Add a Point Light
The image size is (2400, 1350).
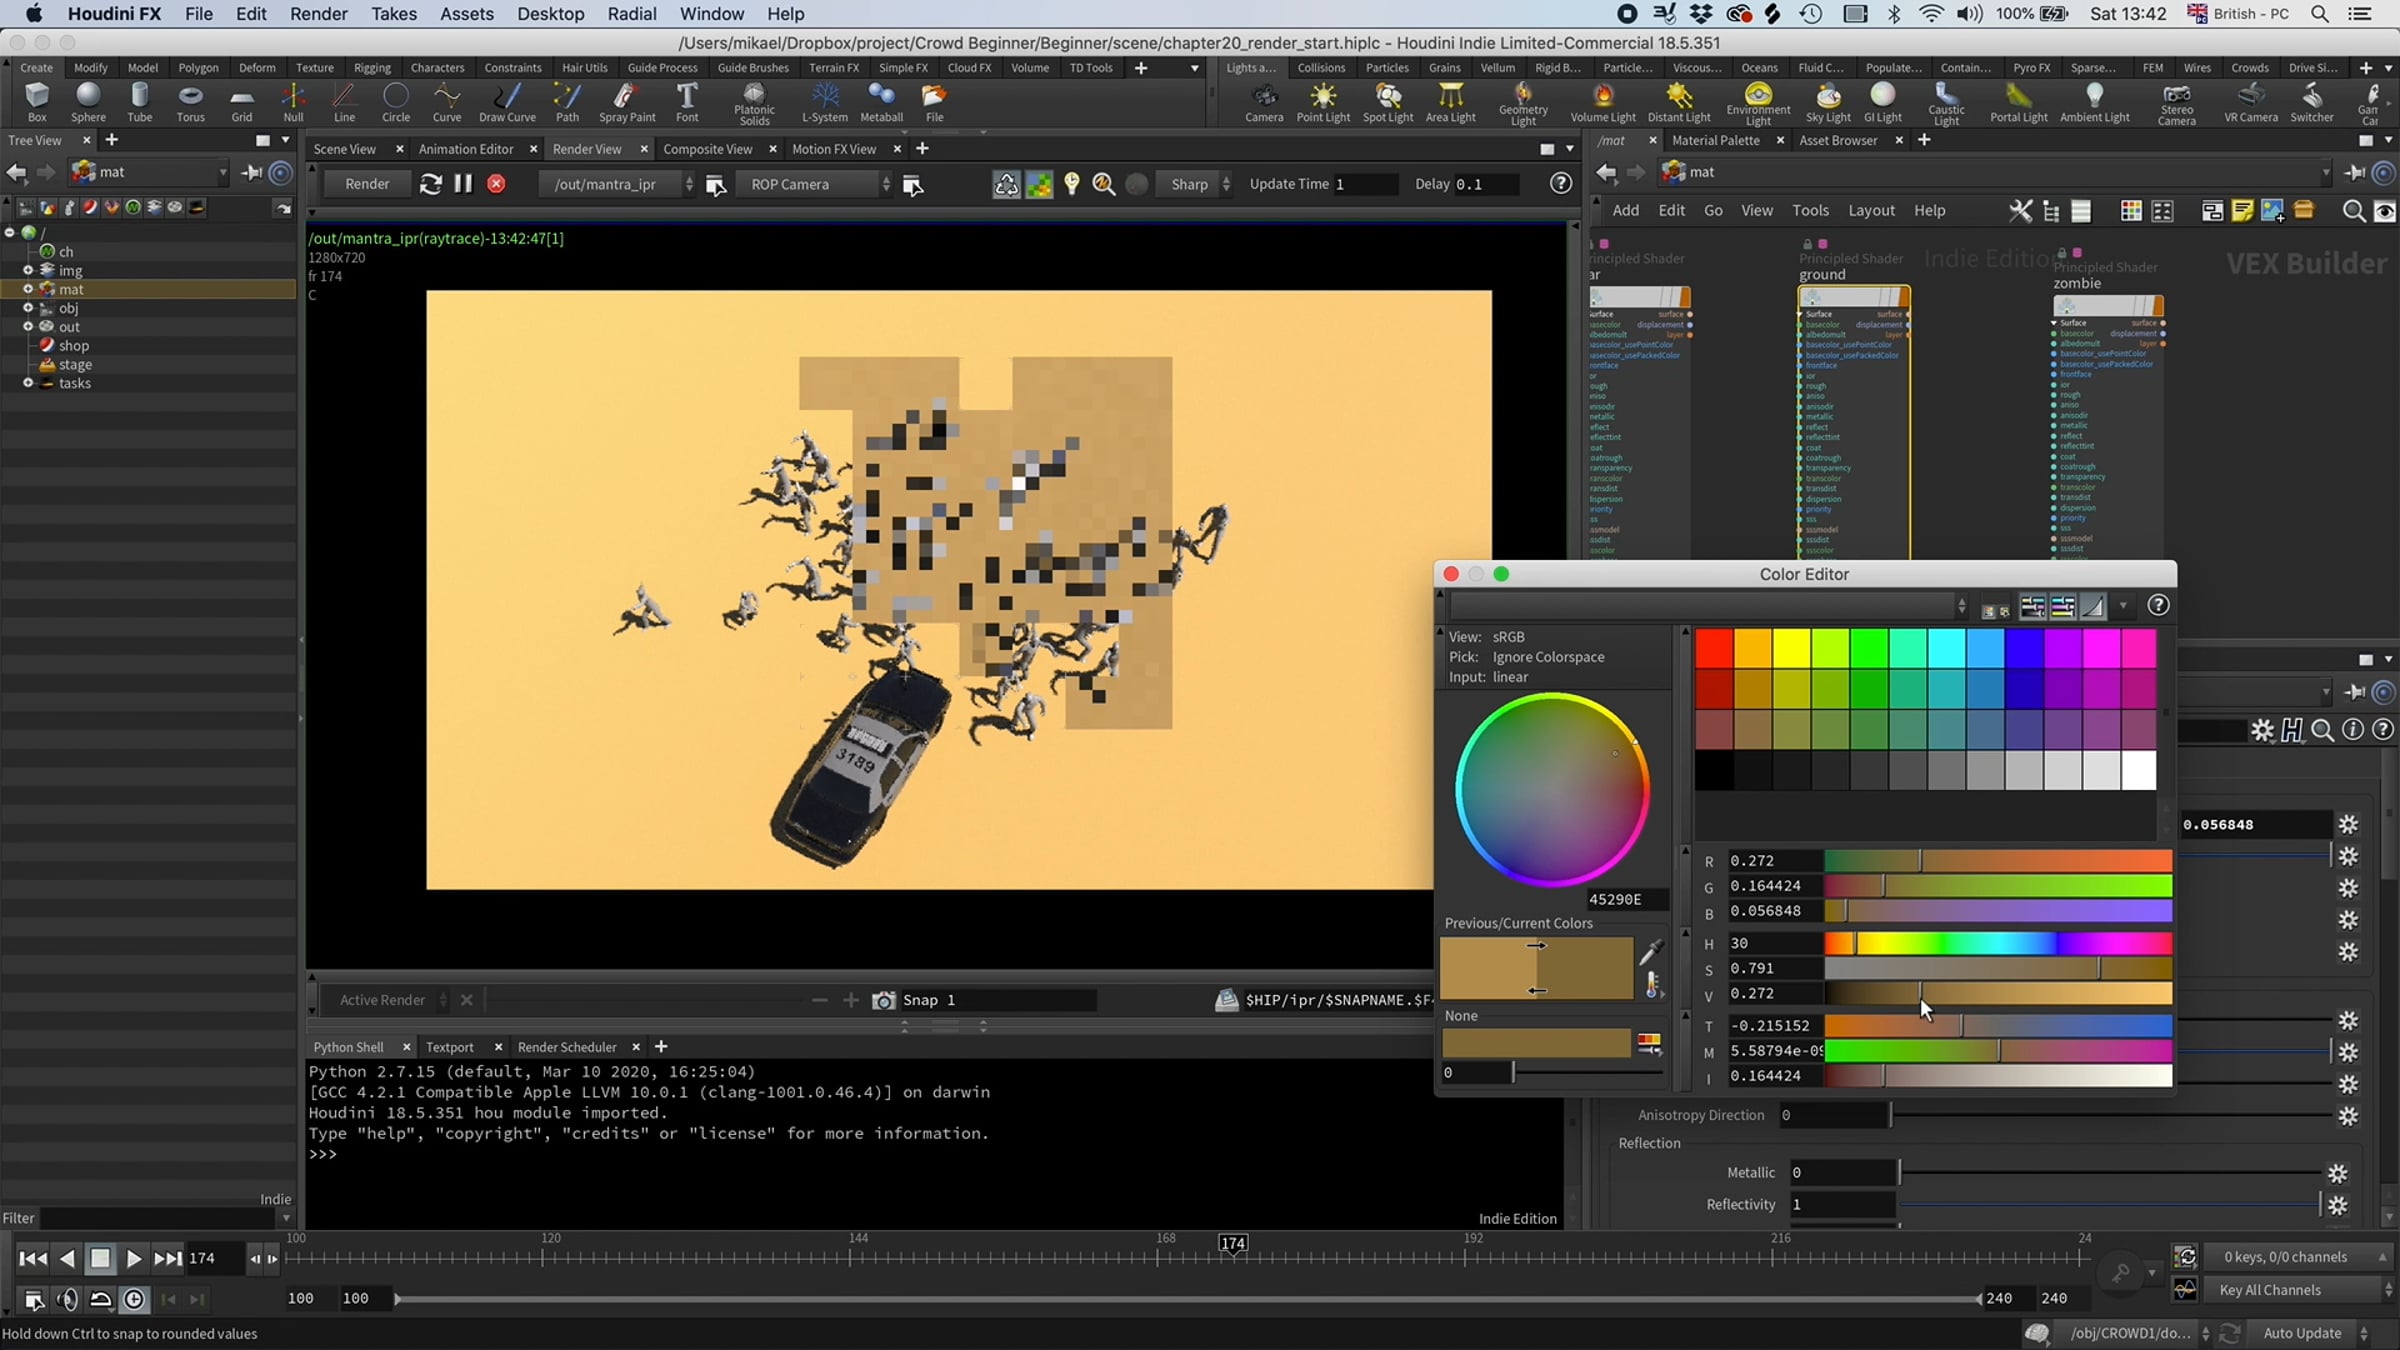(x=1323, y=102)
